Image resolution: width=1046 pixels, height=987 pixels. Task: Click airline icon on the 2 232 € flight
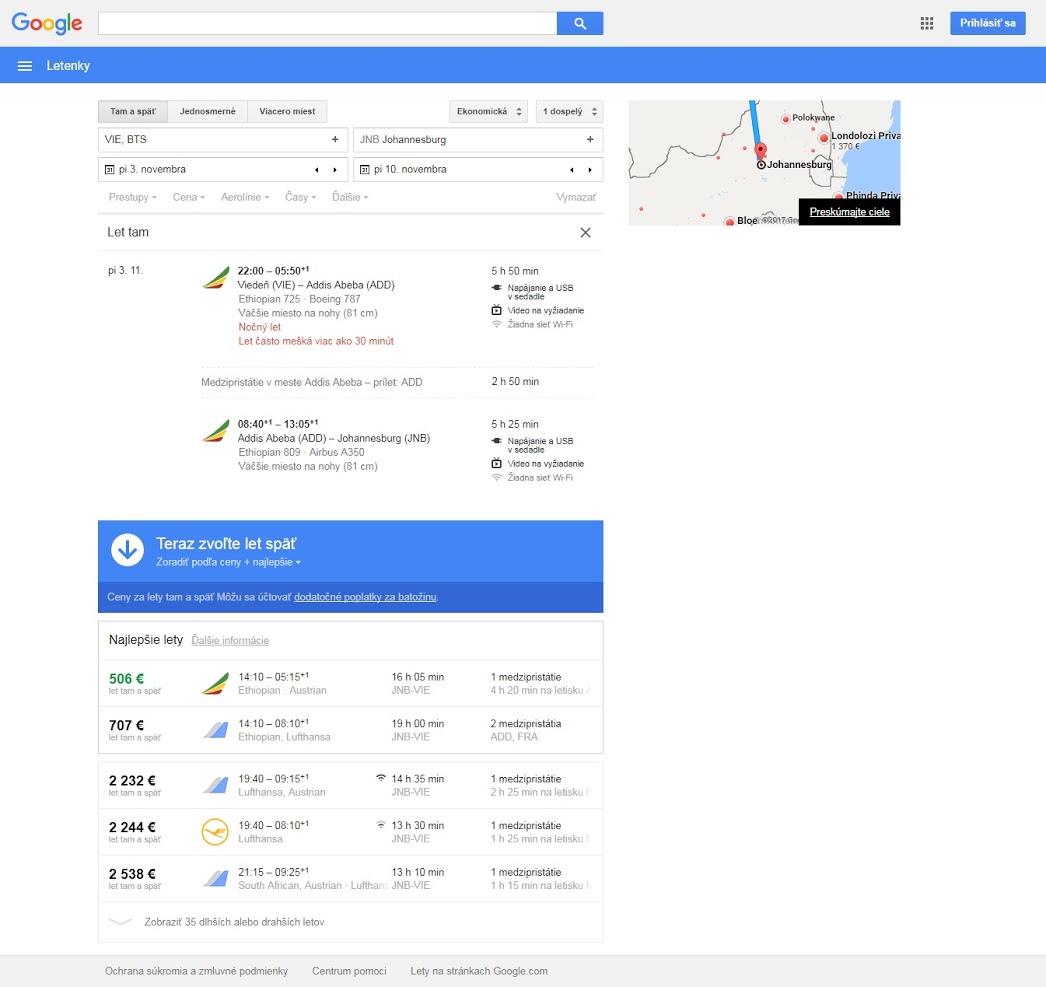coord(215,786)
